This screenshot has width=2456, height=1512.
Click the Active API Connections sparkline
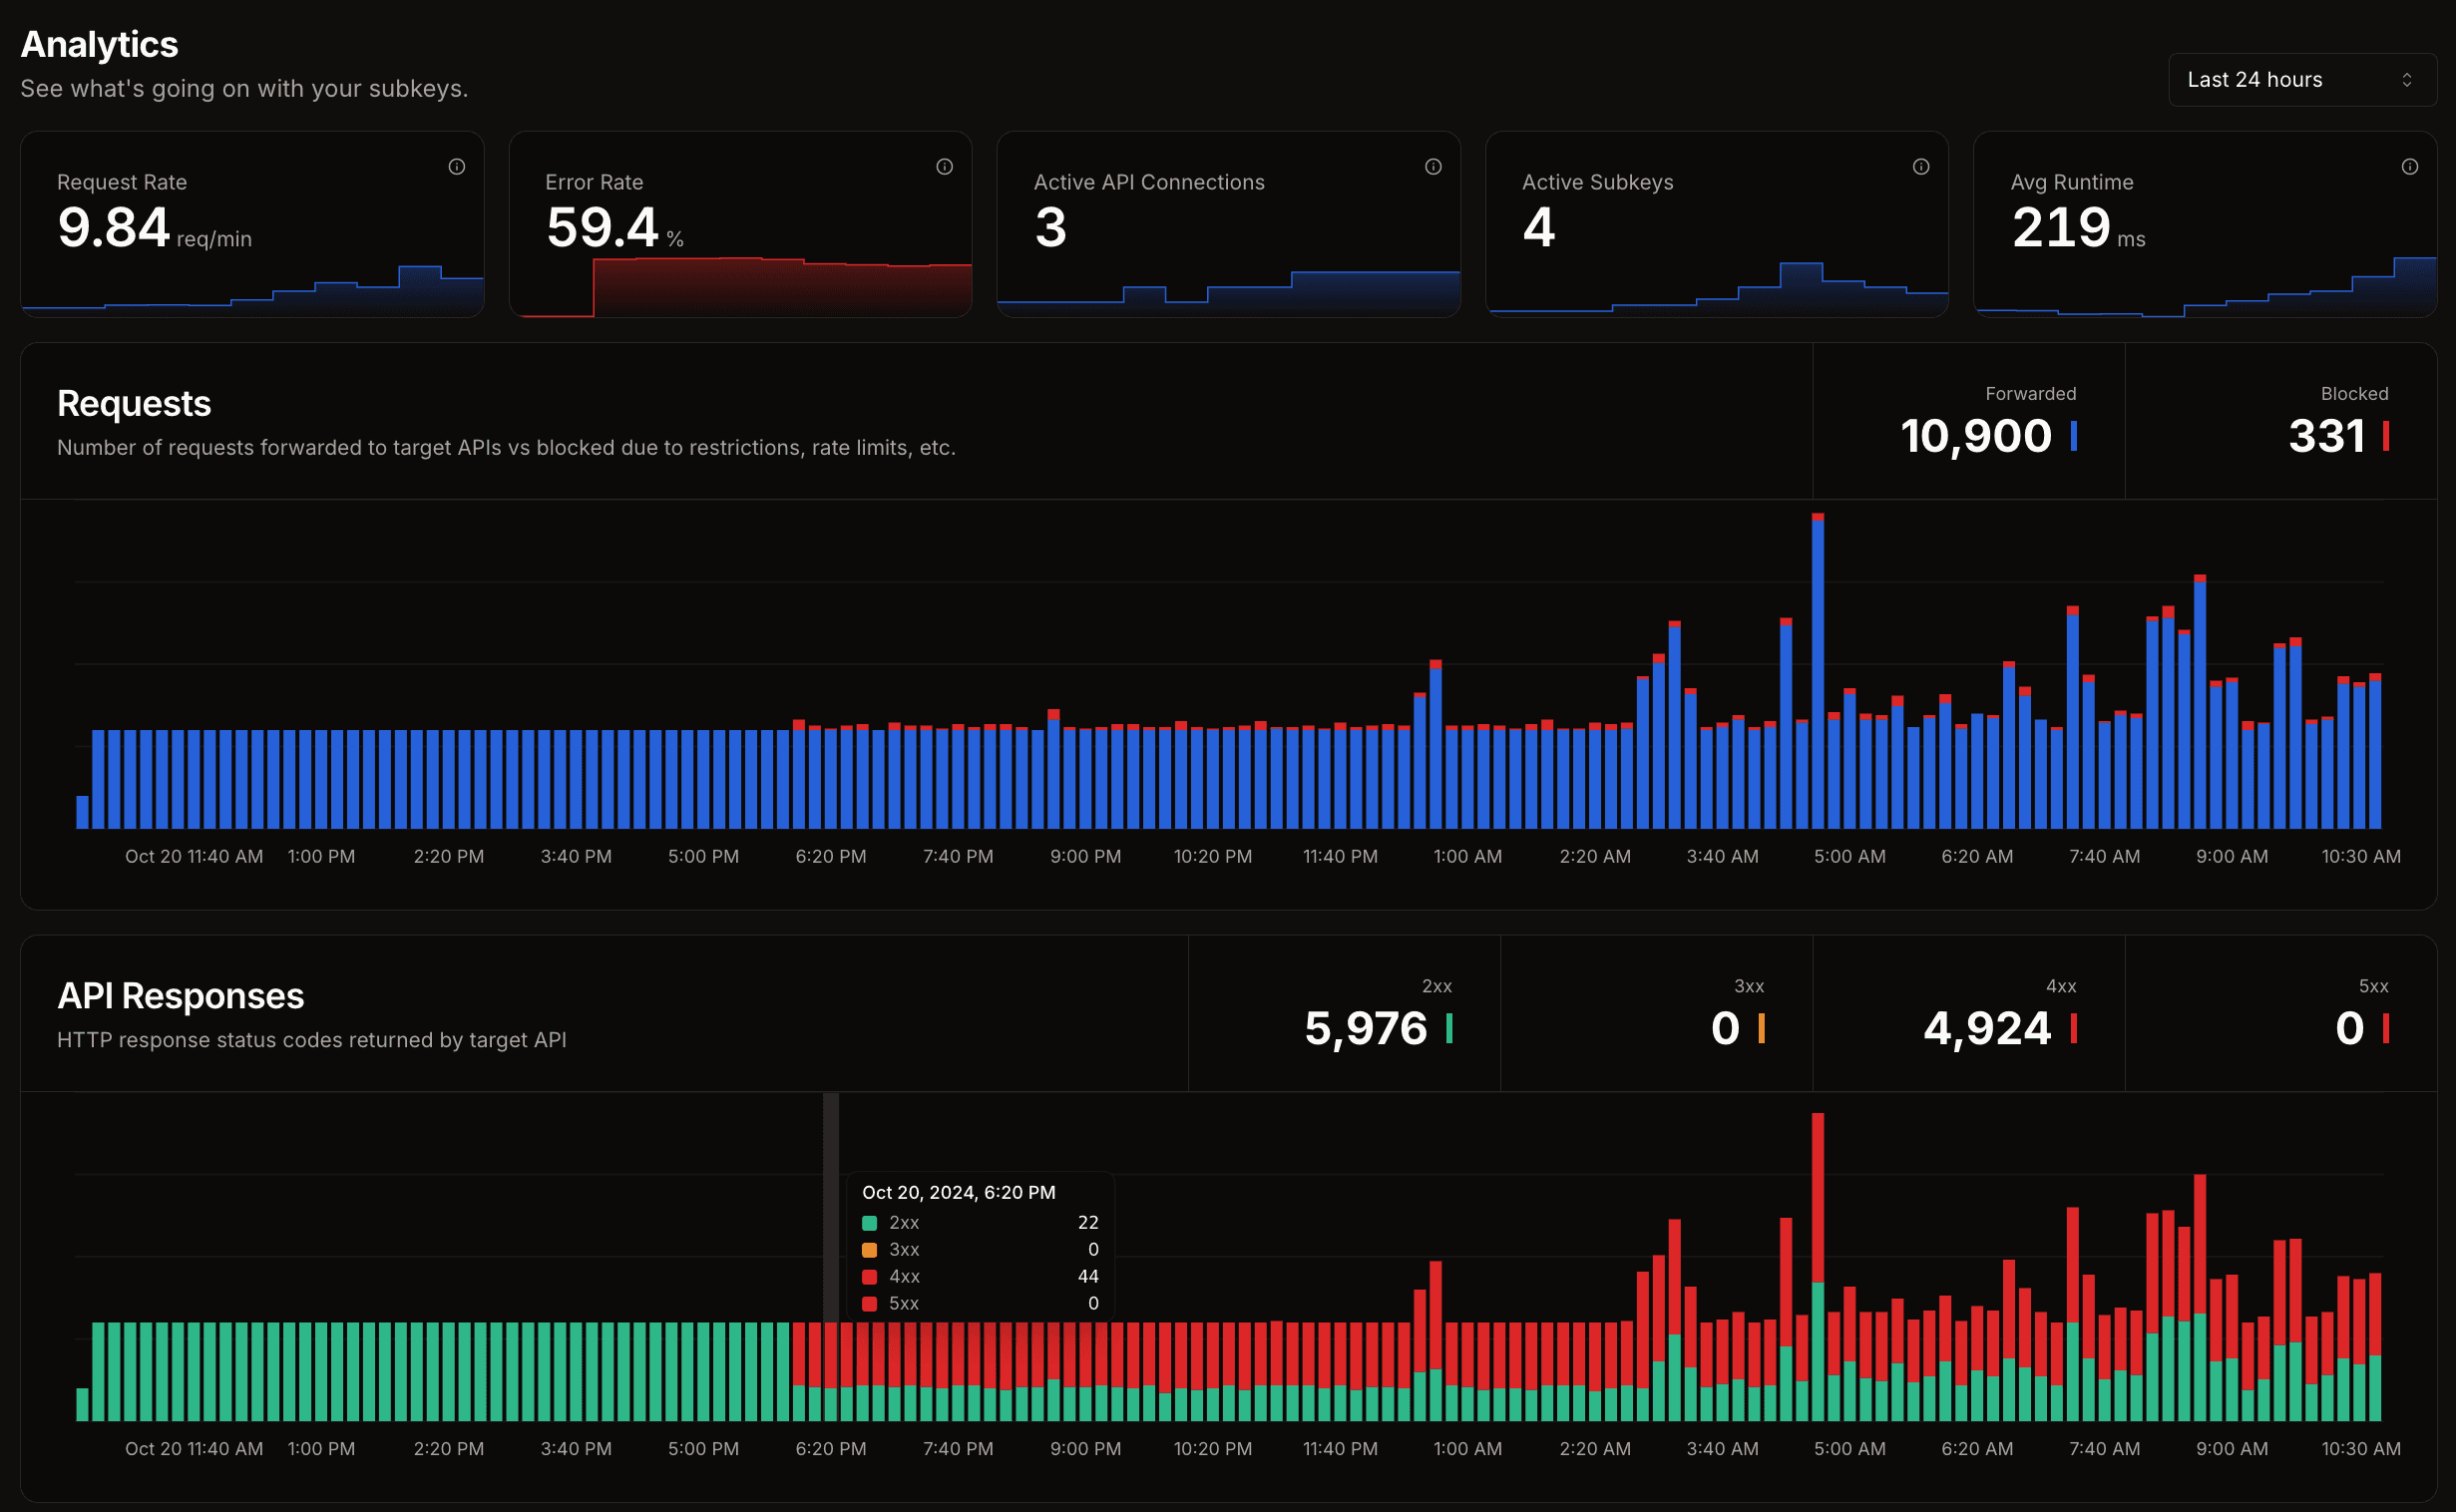pos(1229,293)
